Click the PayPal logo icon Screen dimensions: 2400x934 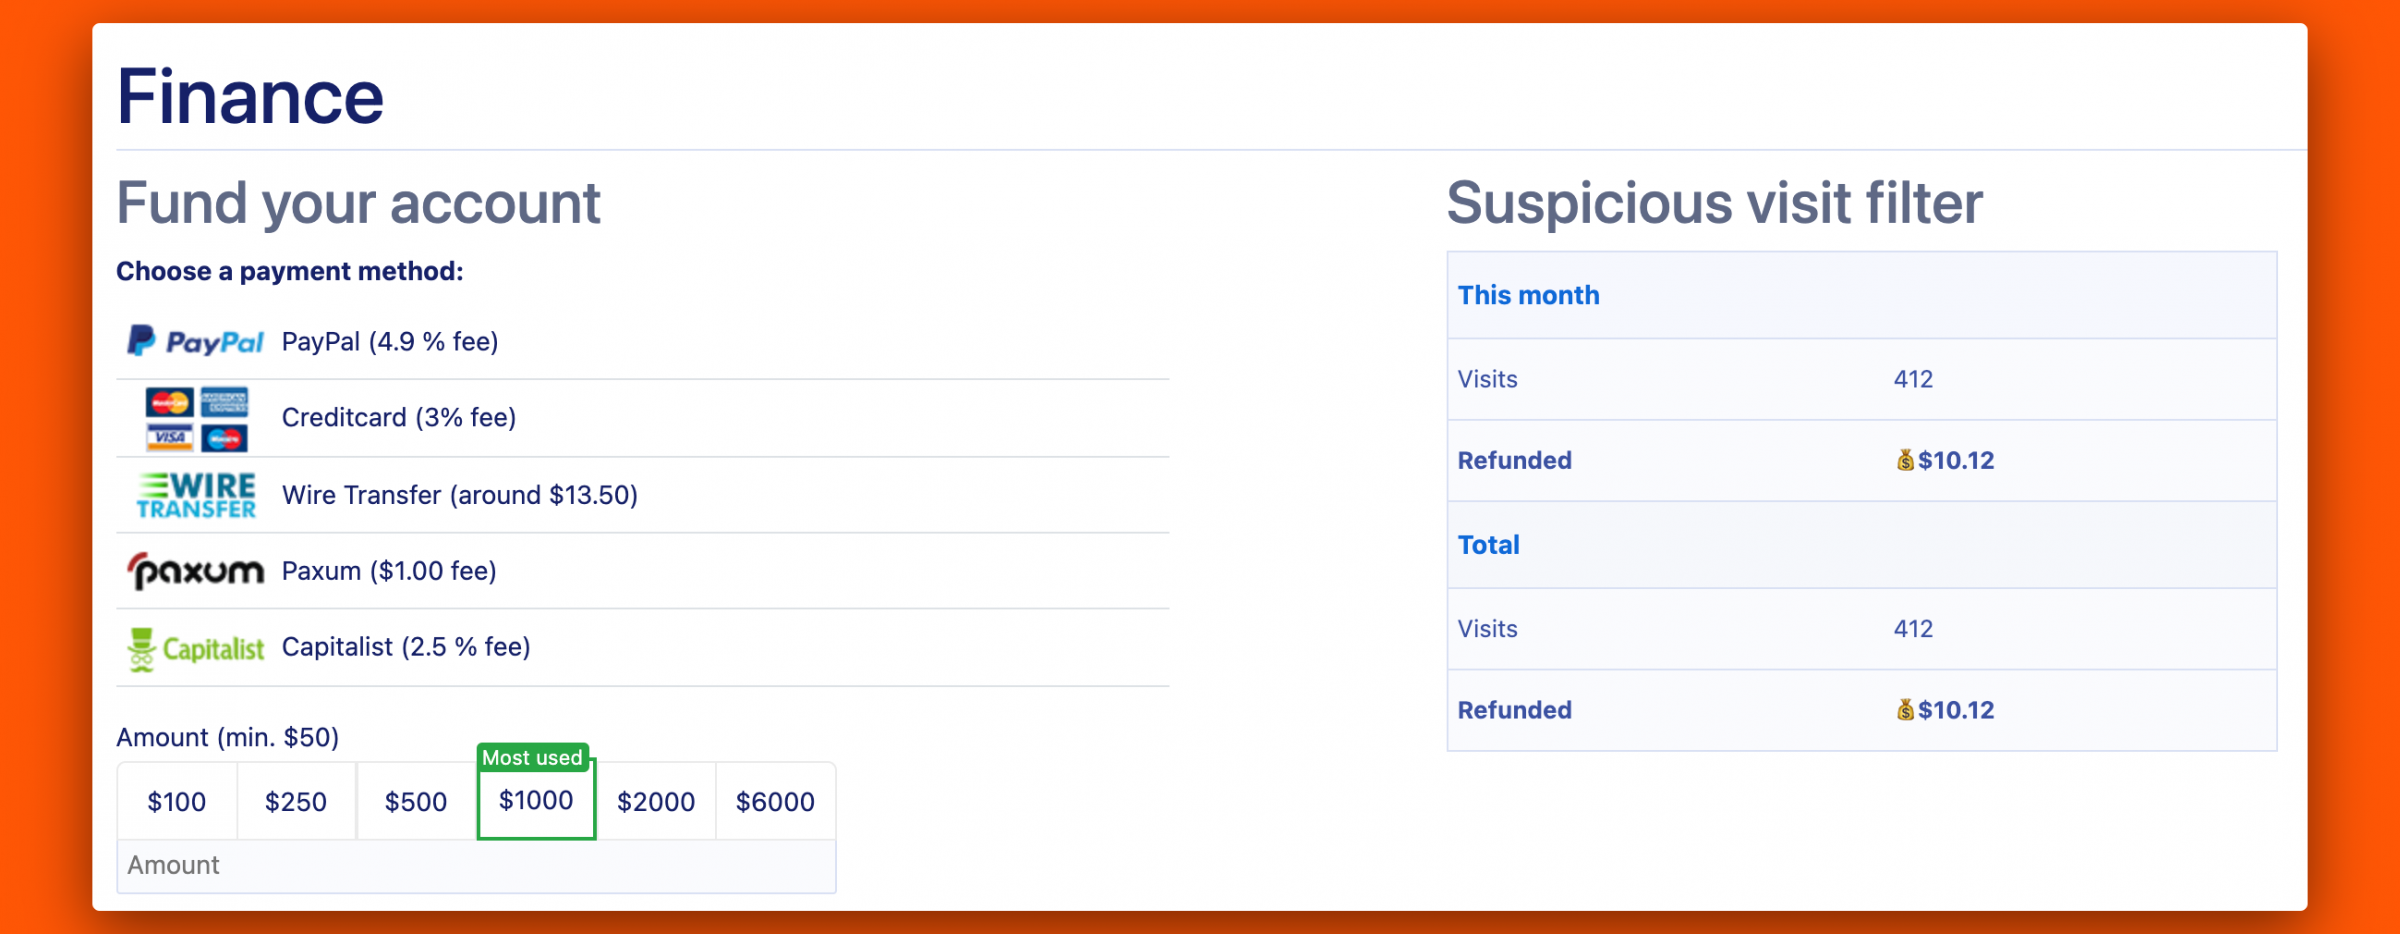point(195,342)
